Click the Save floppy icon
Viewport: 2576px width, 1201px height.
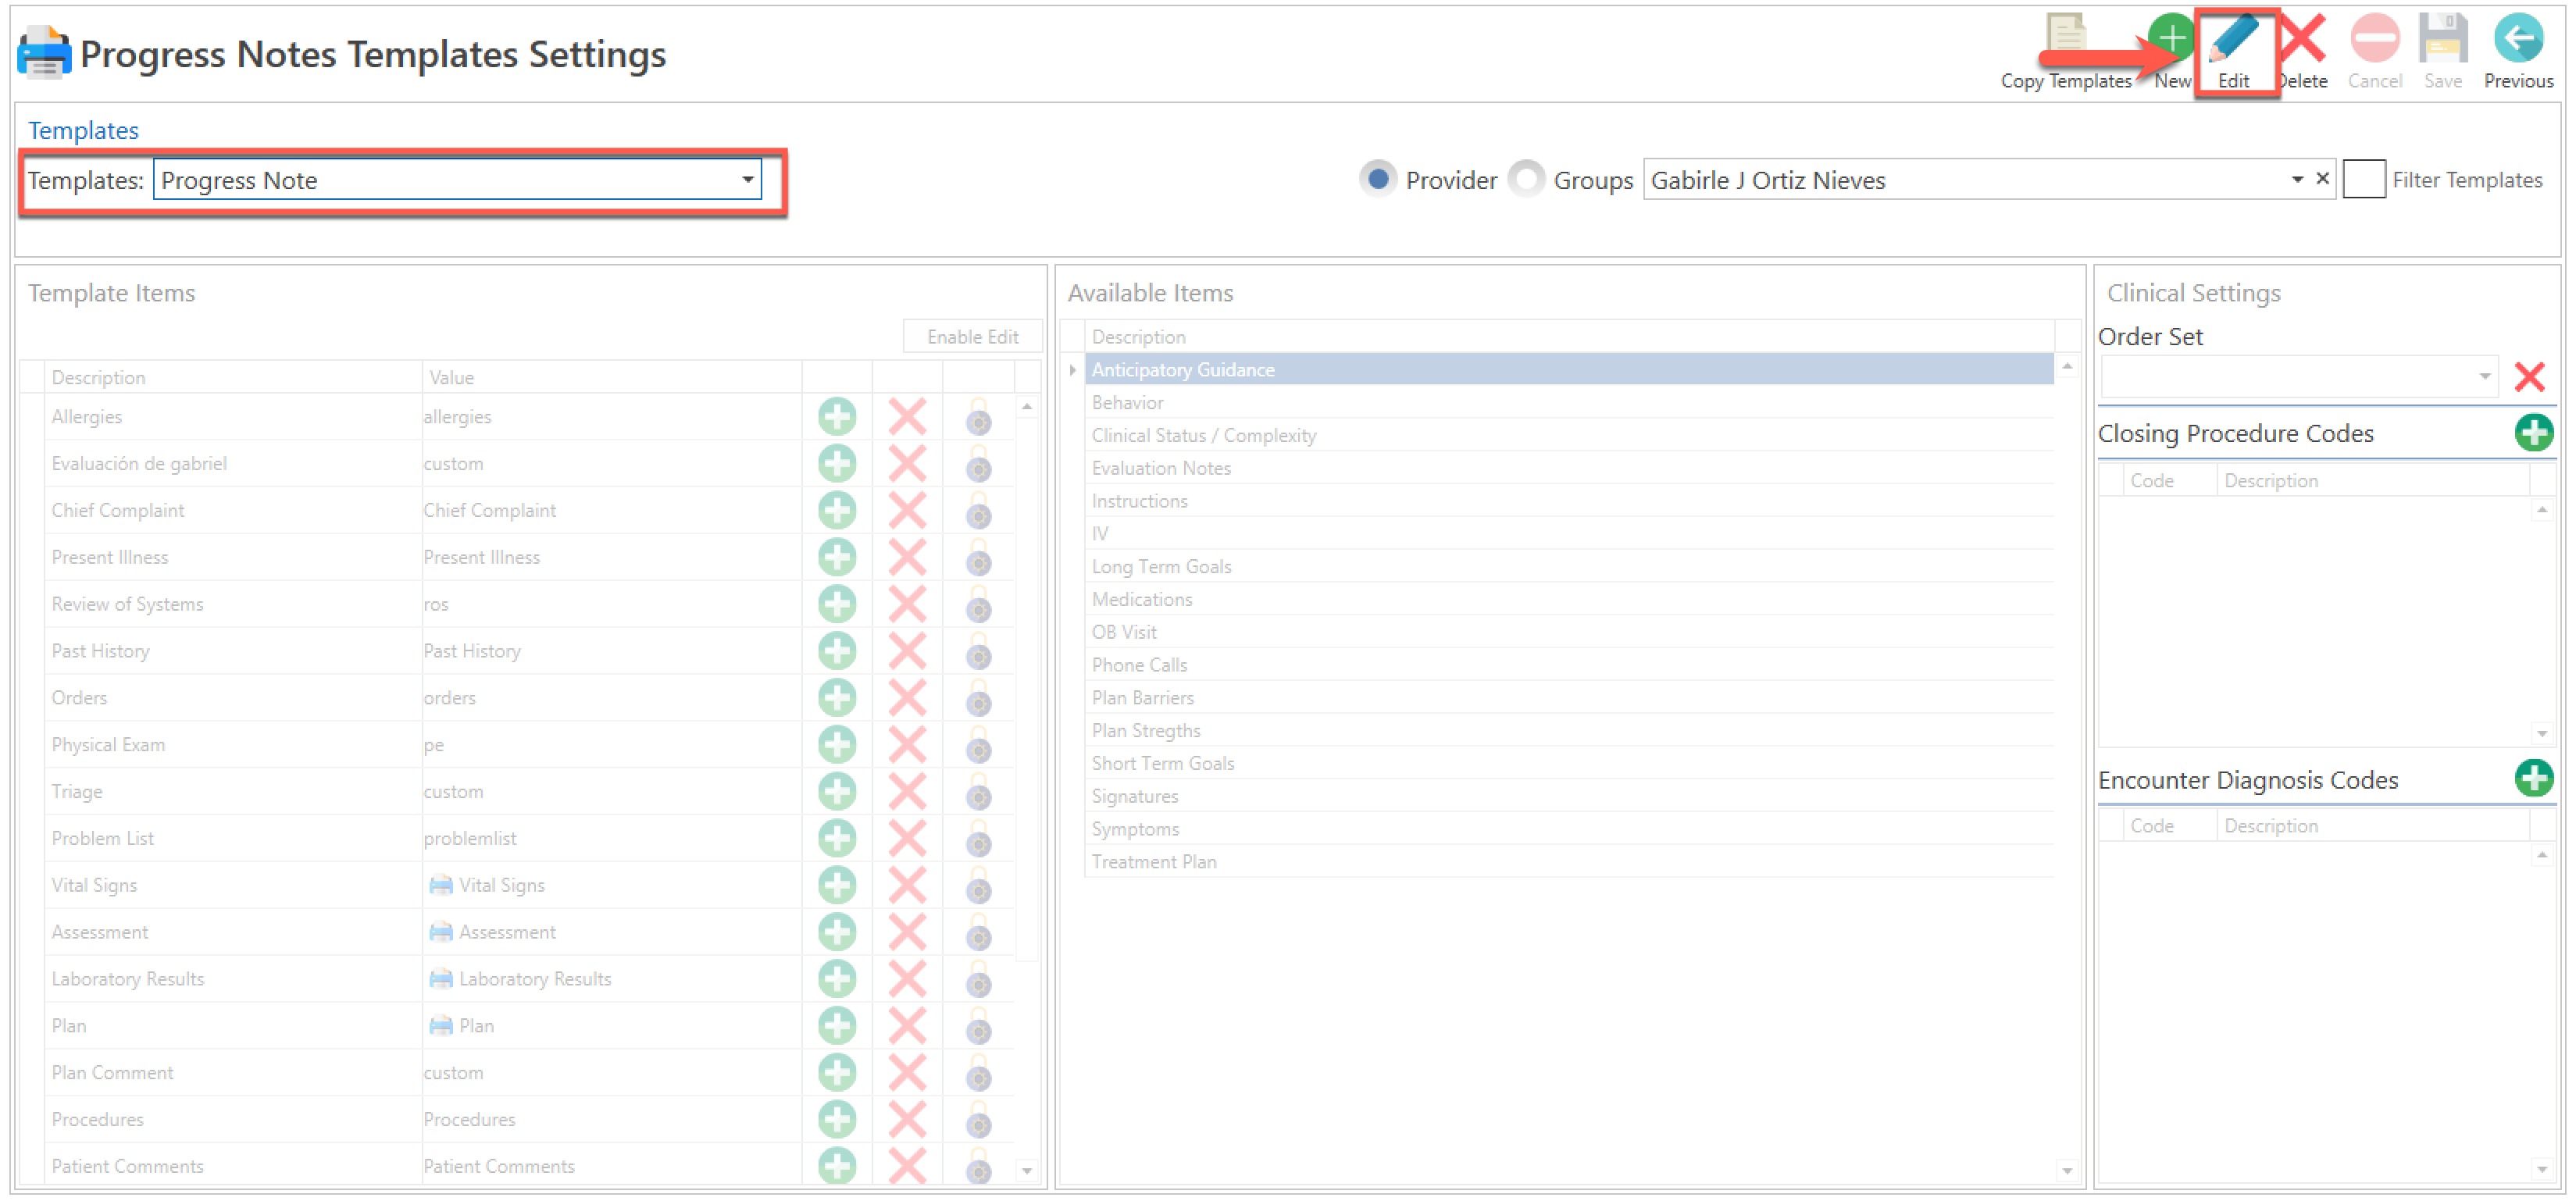(x=2443, y=38)
